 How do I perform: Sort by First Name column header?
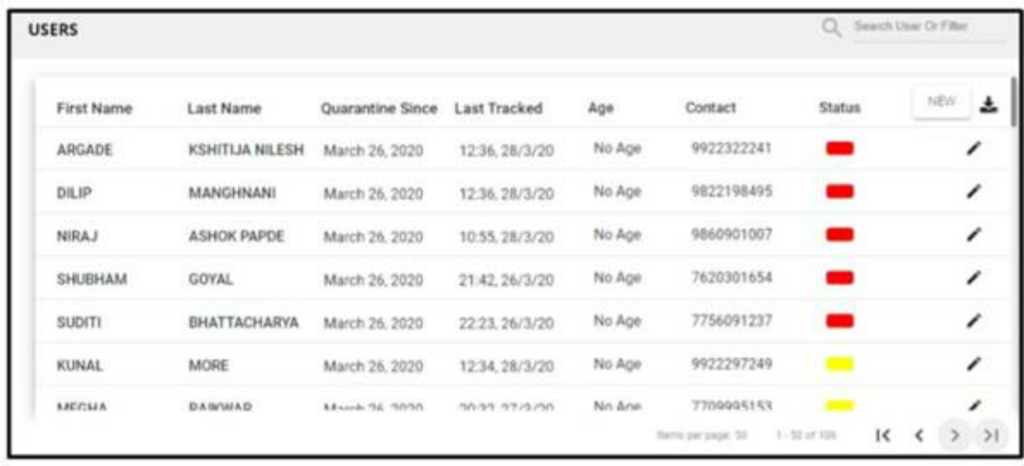point(94,108)
